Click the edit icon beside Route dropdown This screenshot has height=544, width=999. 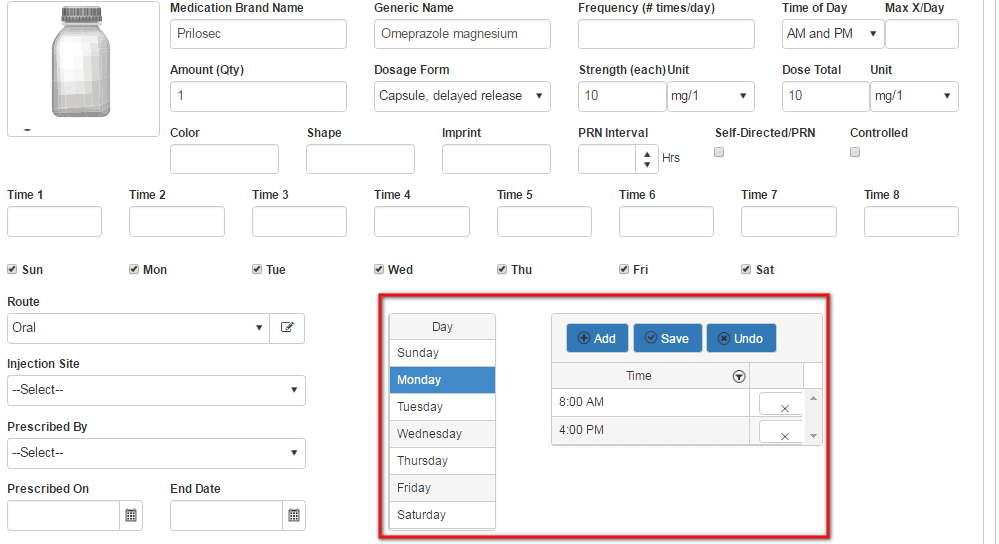[x=287, y=328]
